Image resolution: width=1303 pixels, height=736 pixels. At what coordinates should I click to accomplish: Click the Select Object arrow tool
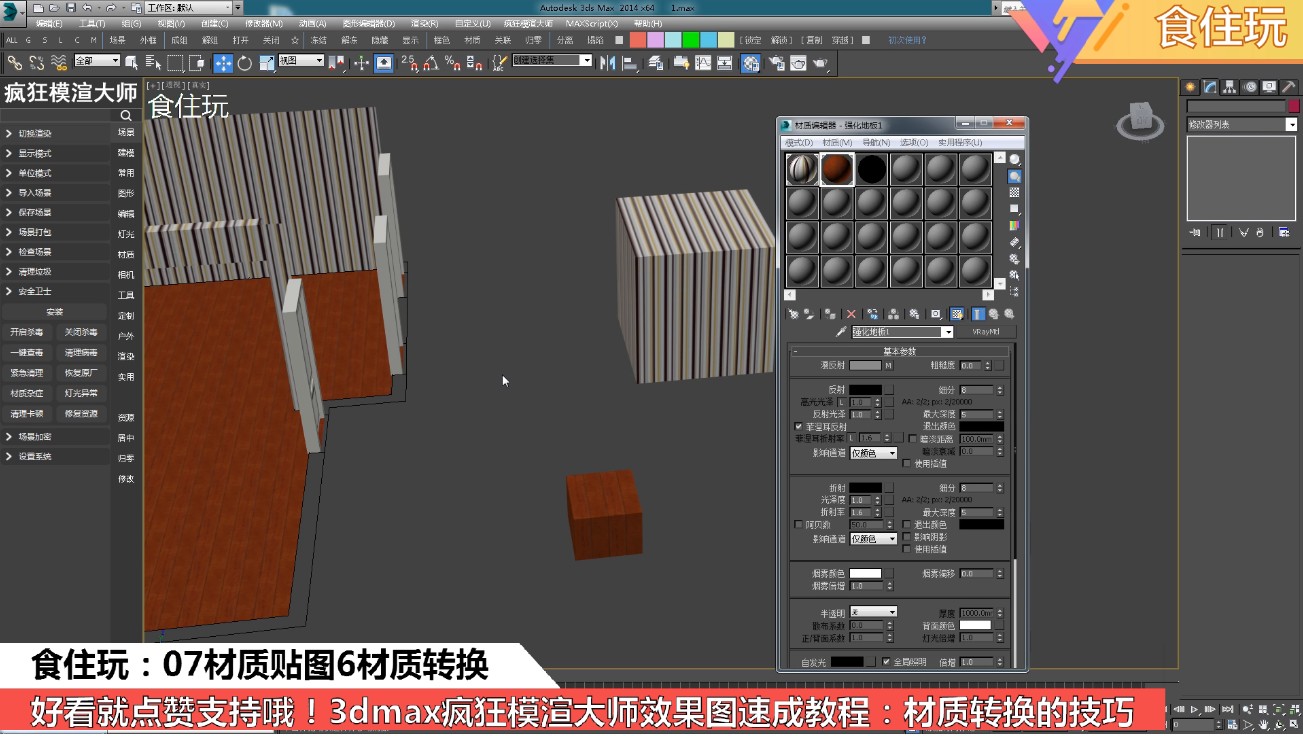(x=131, y=63)
